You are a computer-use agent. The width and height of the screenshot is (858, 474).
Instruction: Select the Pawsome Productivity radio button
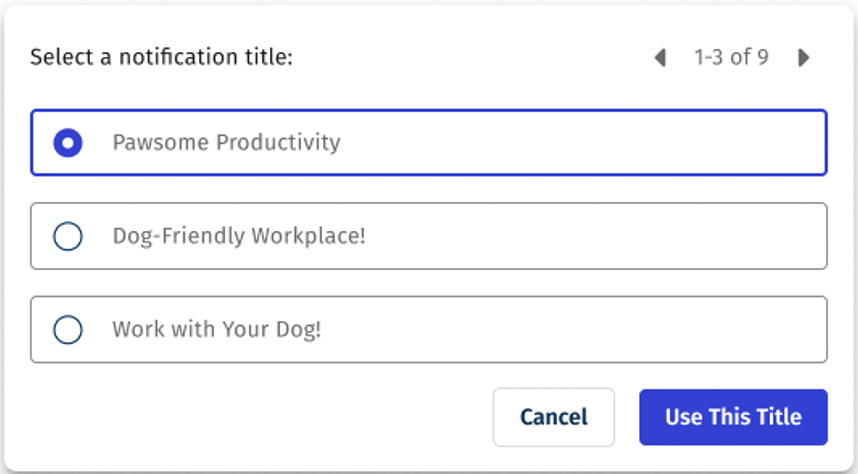pos(68,143)
